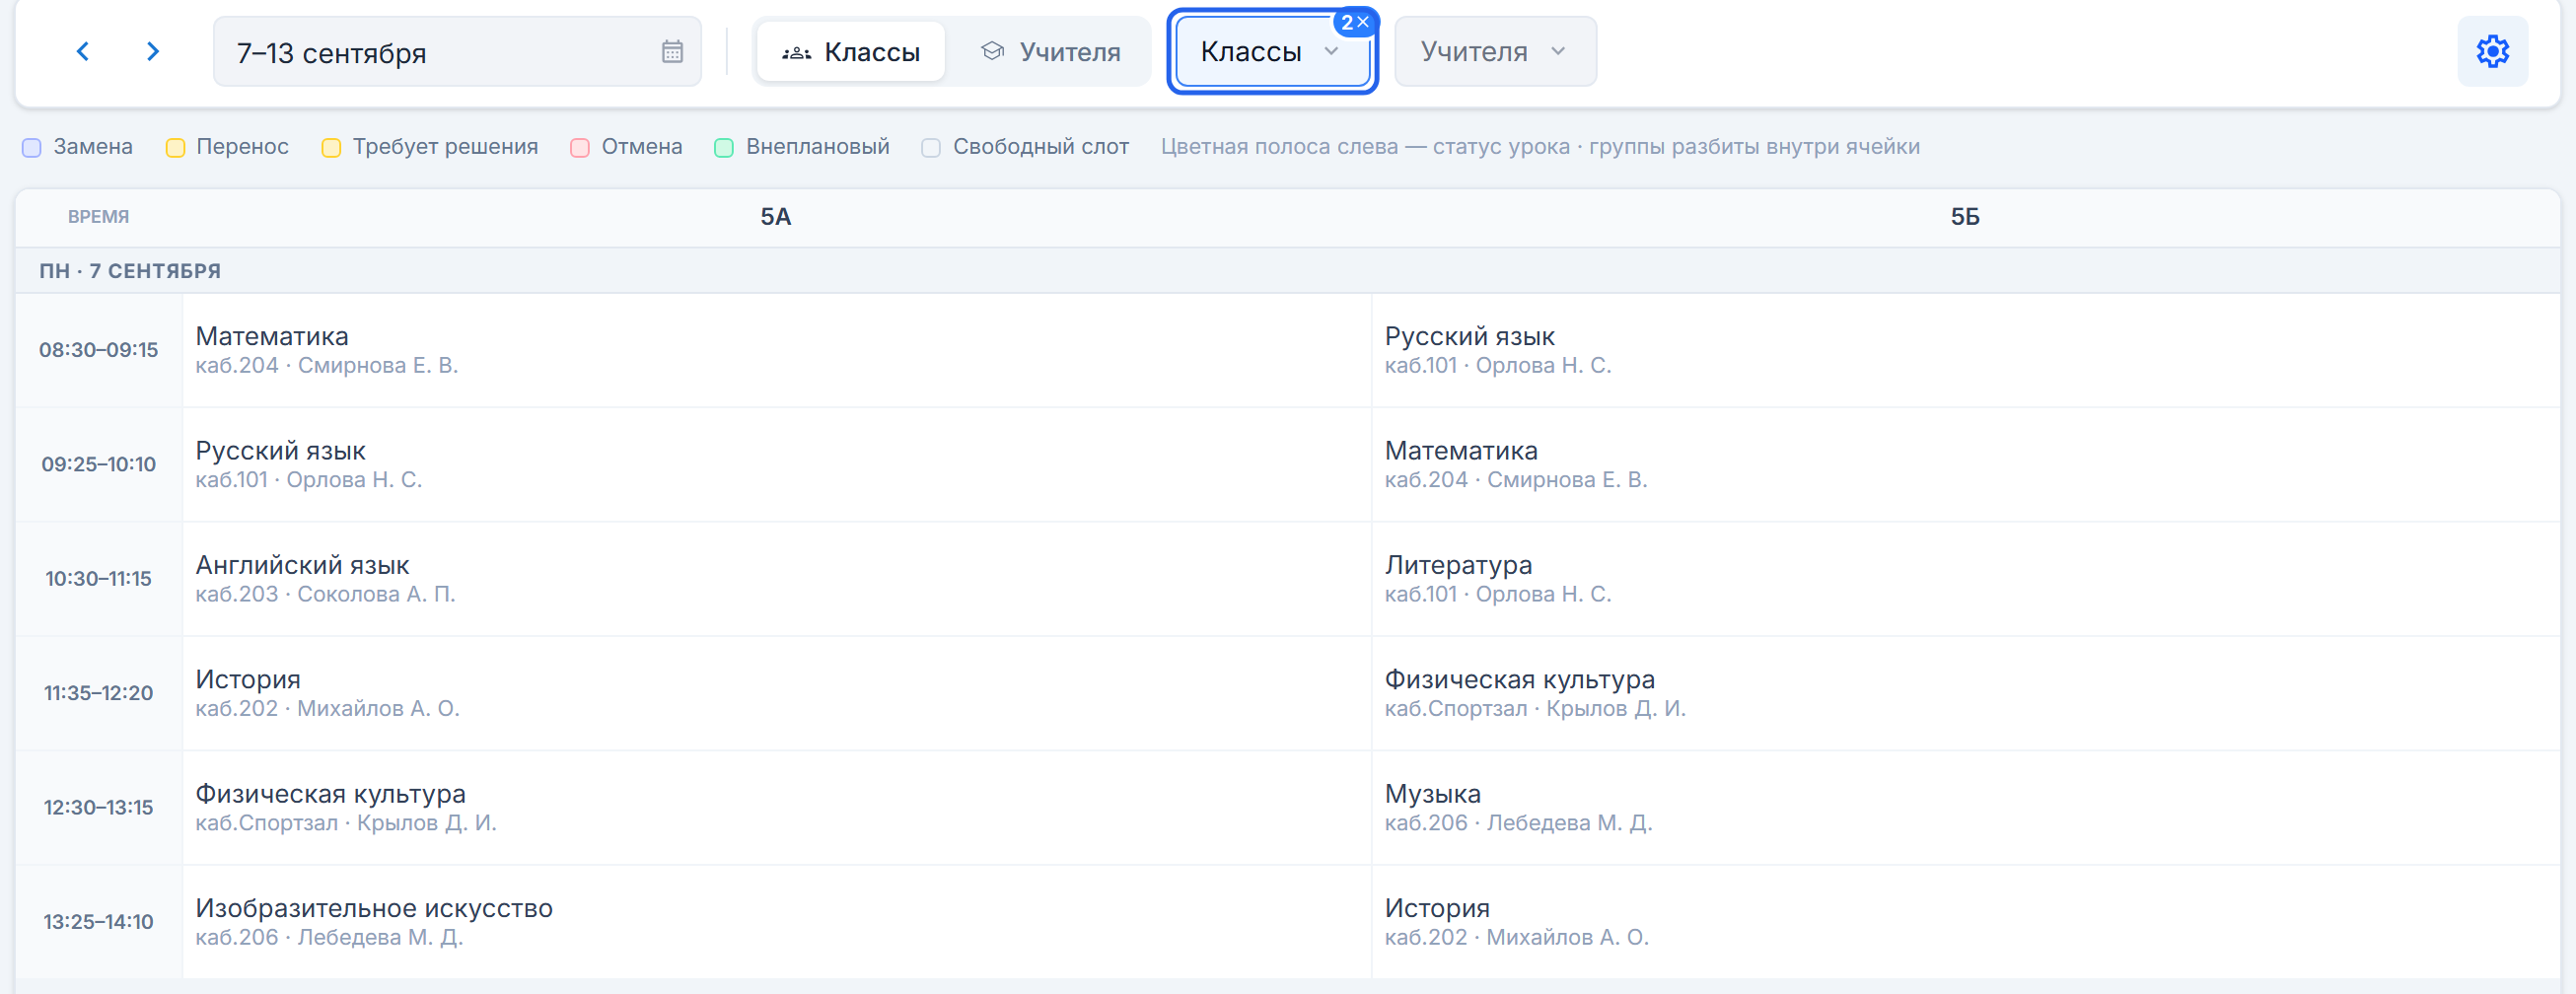Click the Отмена legend swatch
2576x994 pixels.
(580, 148)
